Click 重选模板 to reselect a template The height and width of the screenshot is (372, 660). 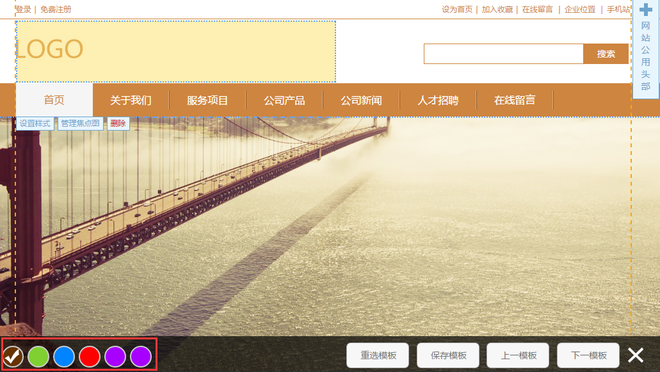pyautogui.click(x=378, y=356)
